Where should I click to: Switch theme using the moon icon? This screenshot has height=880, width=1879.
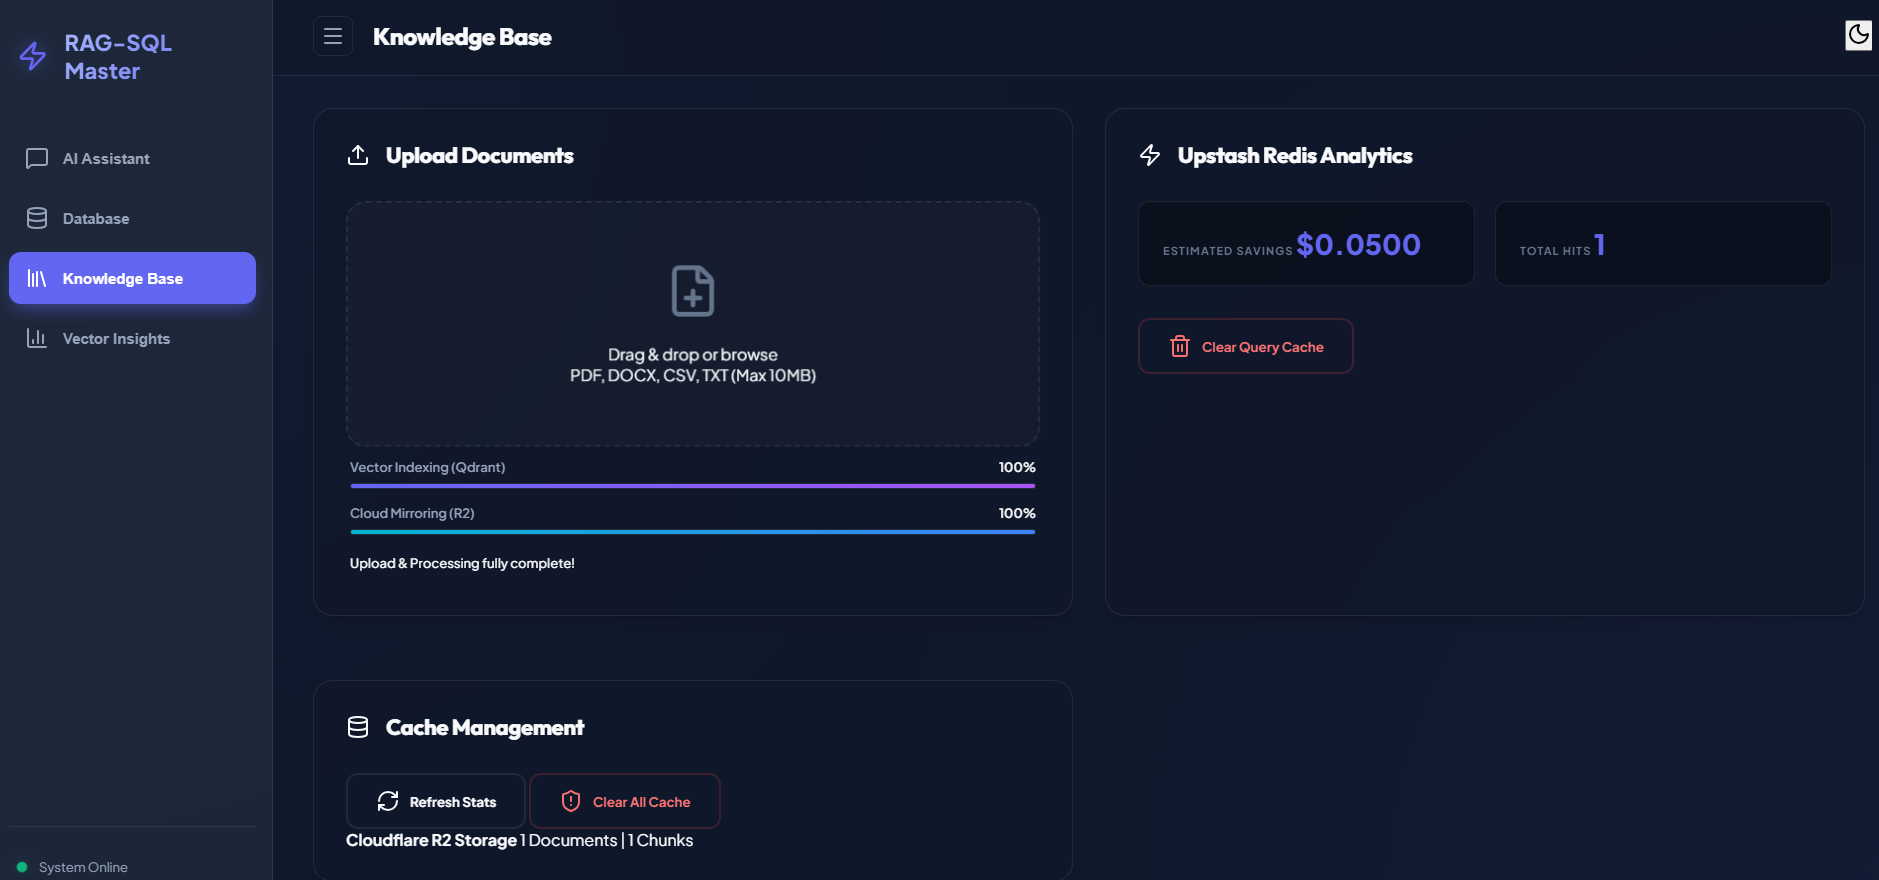tap(1858, 35)
